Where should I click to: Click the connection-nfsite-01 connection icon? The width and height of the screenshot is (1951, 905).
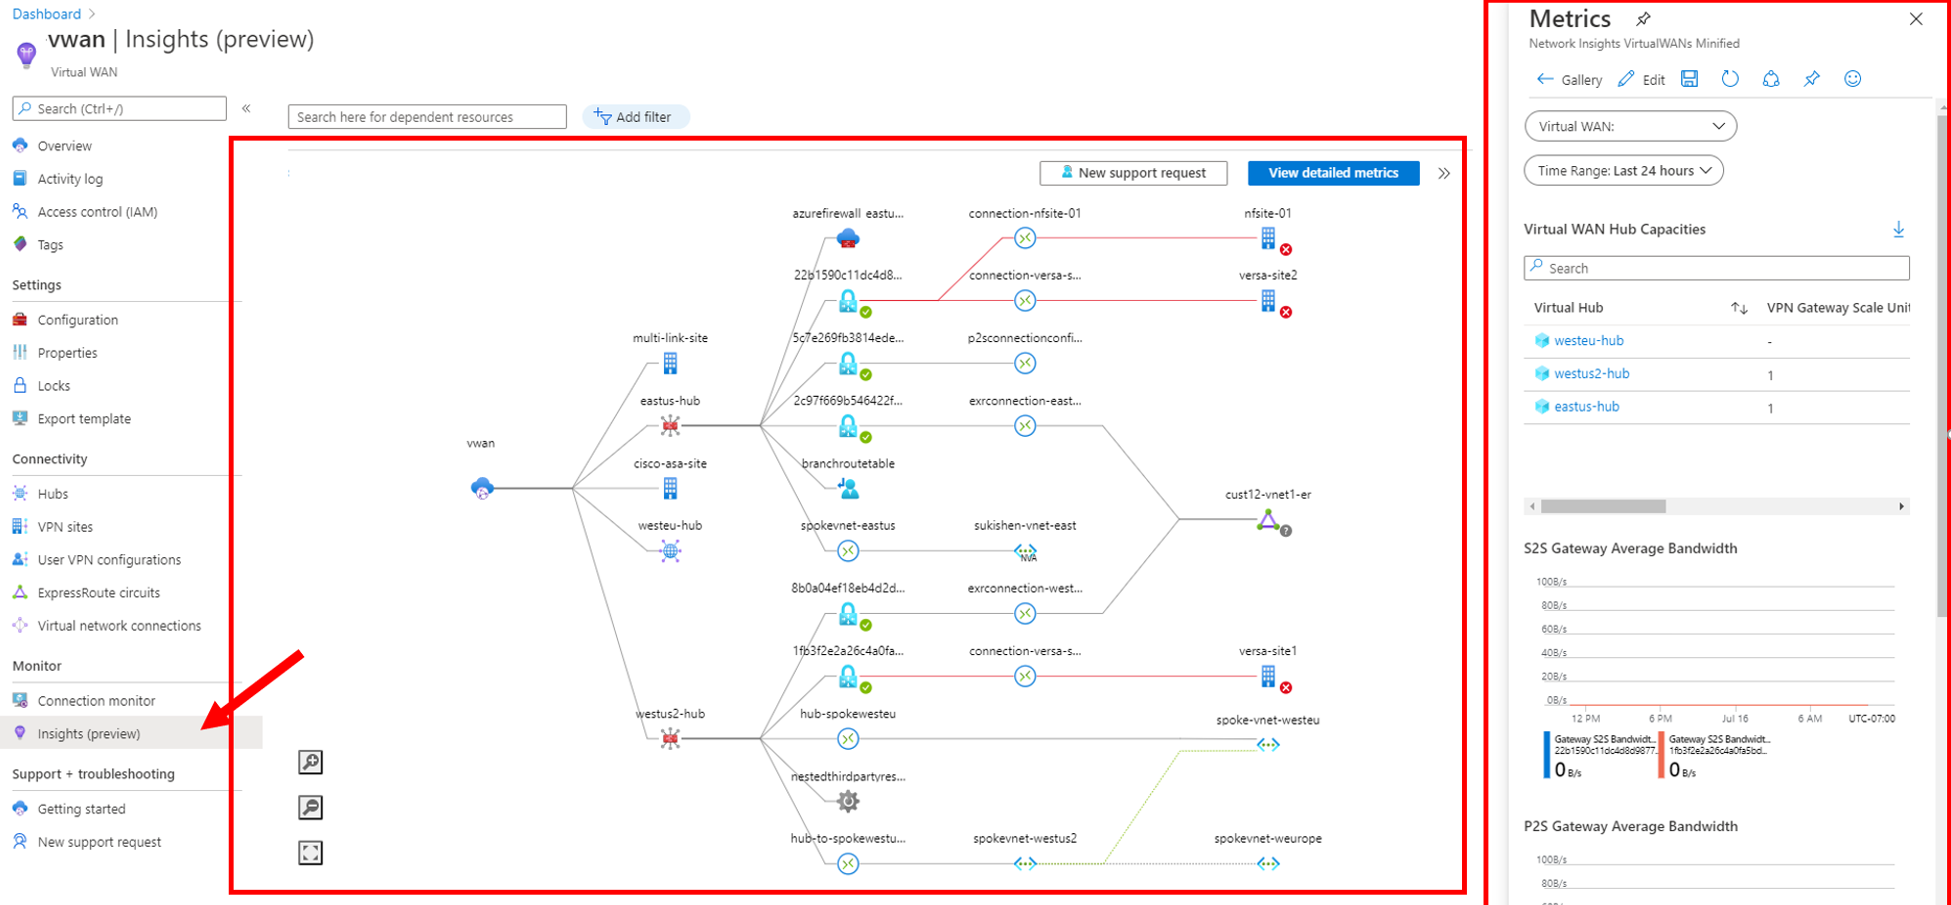1025,238
